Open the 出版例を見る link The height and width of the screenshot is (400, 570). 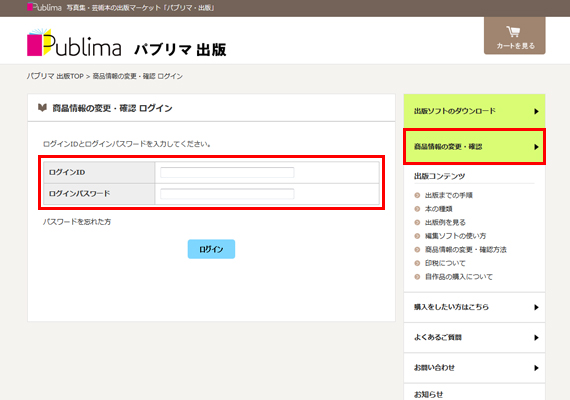[445, 222]
